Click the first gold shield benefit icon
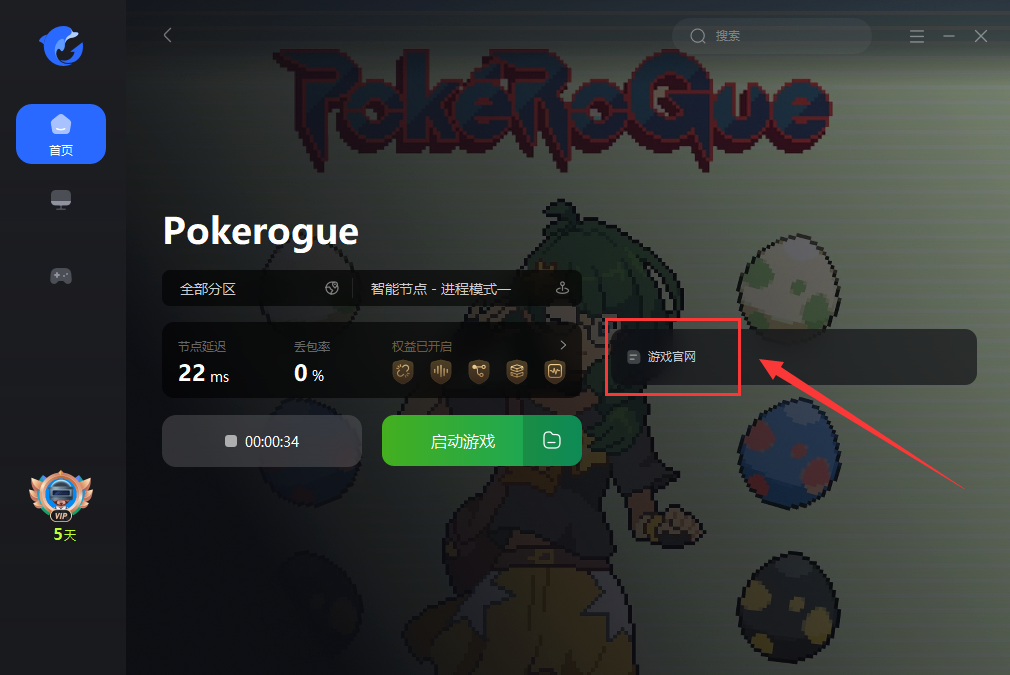 pos(403,371)
